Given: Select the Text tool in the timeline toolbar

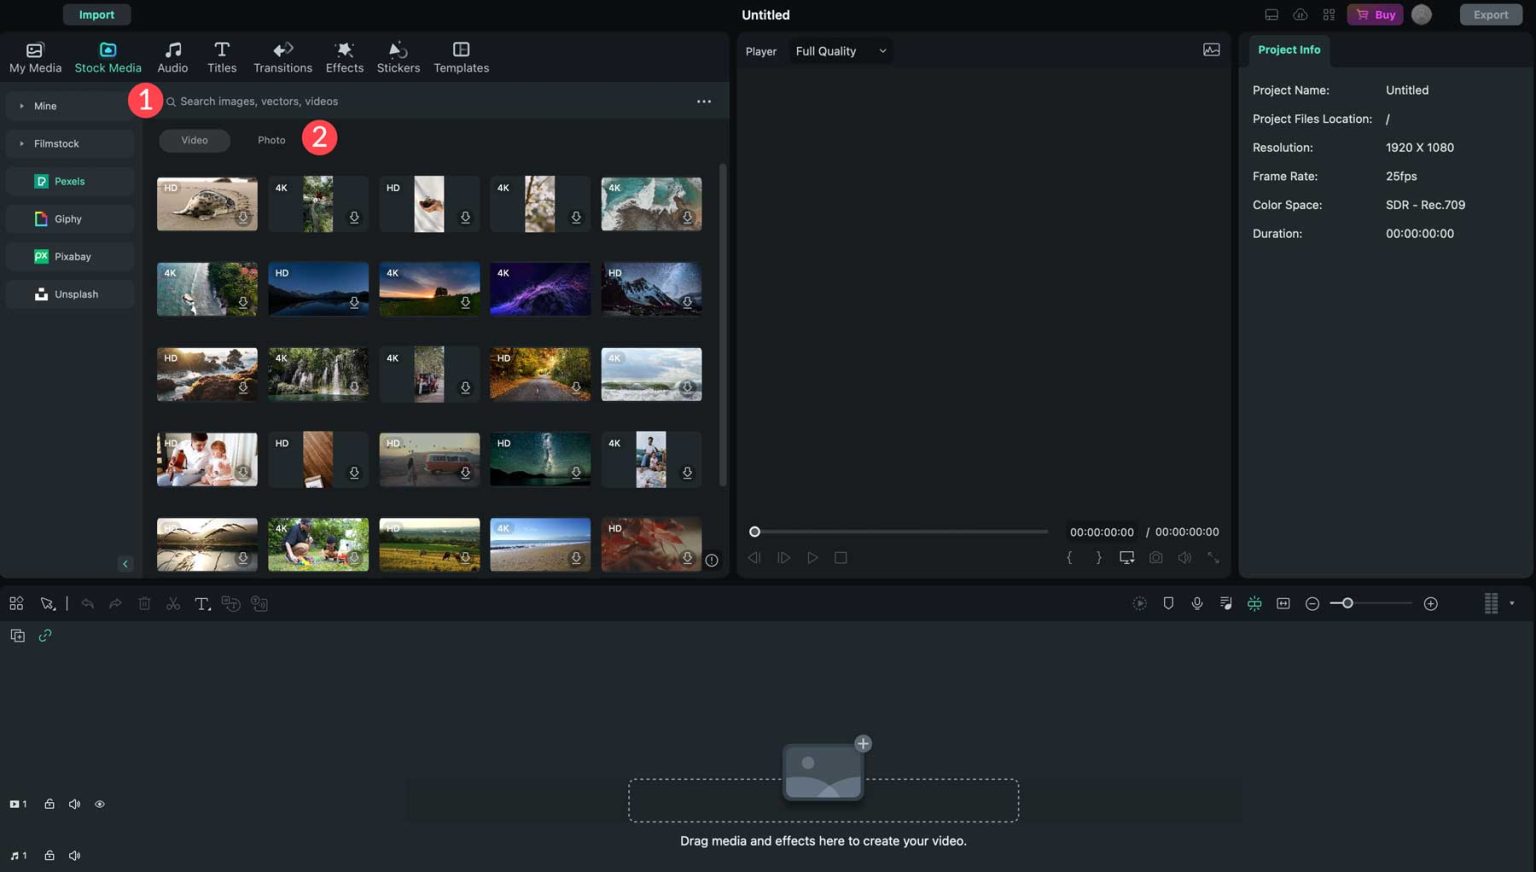Looking at the screenshot, I should 202,603.
